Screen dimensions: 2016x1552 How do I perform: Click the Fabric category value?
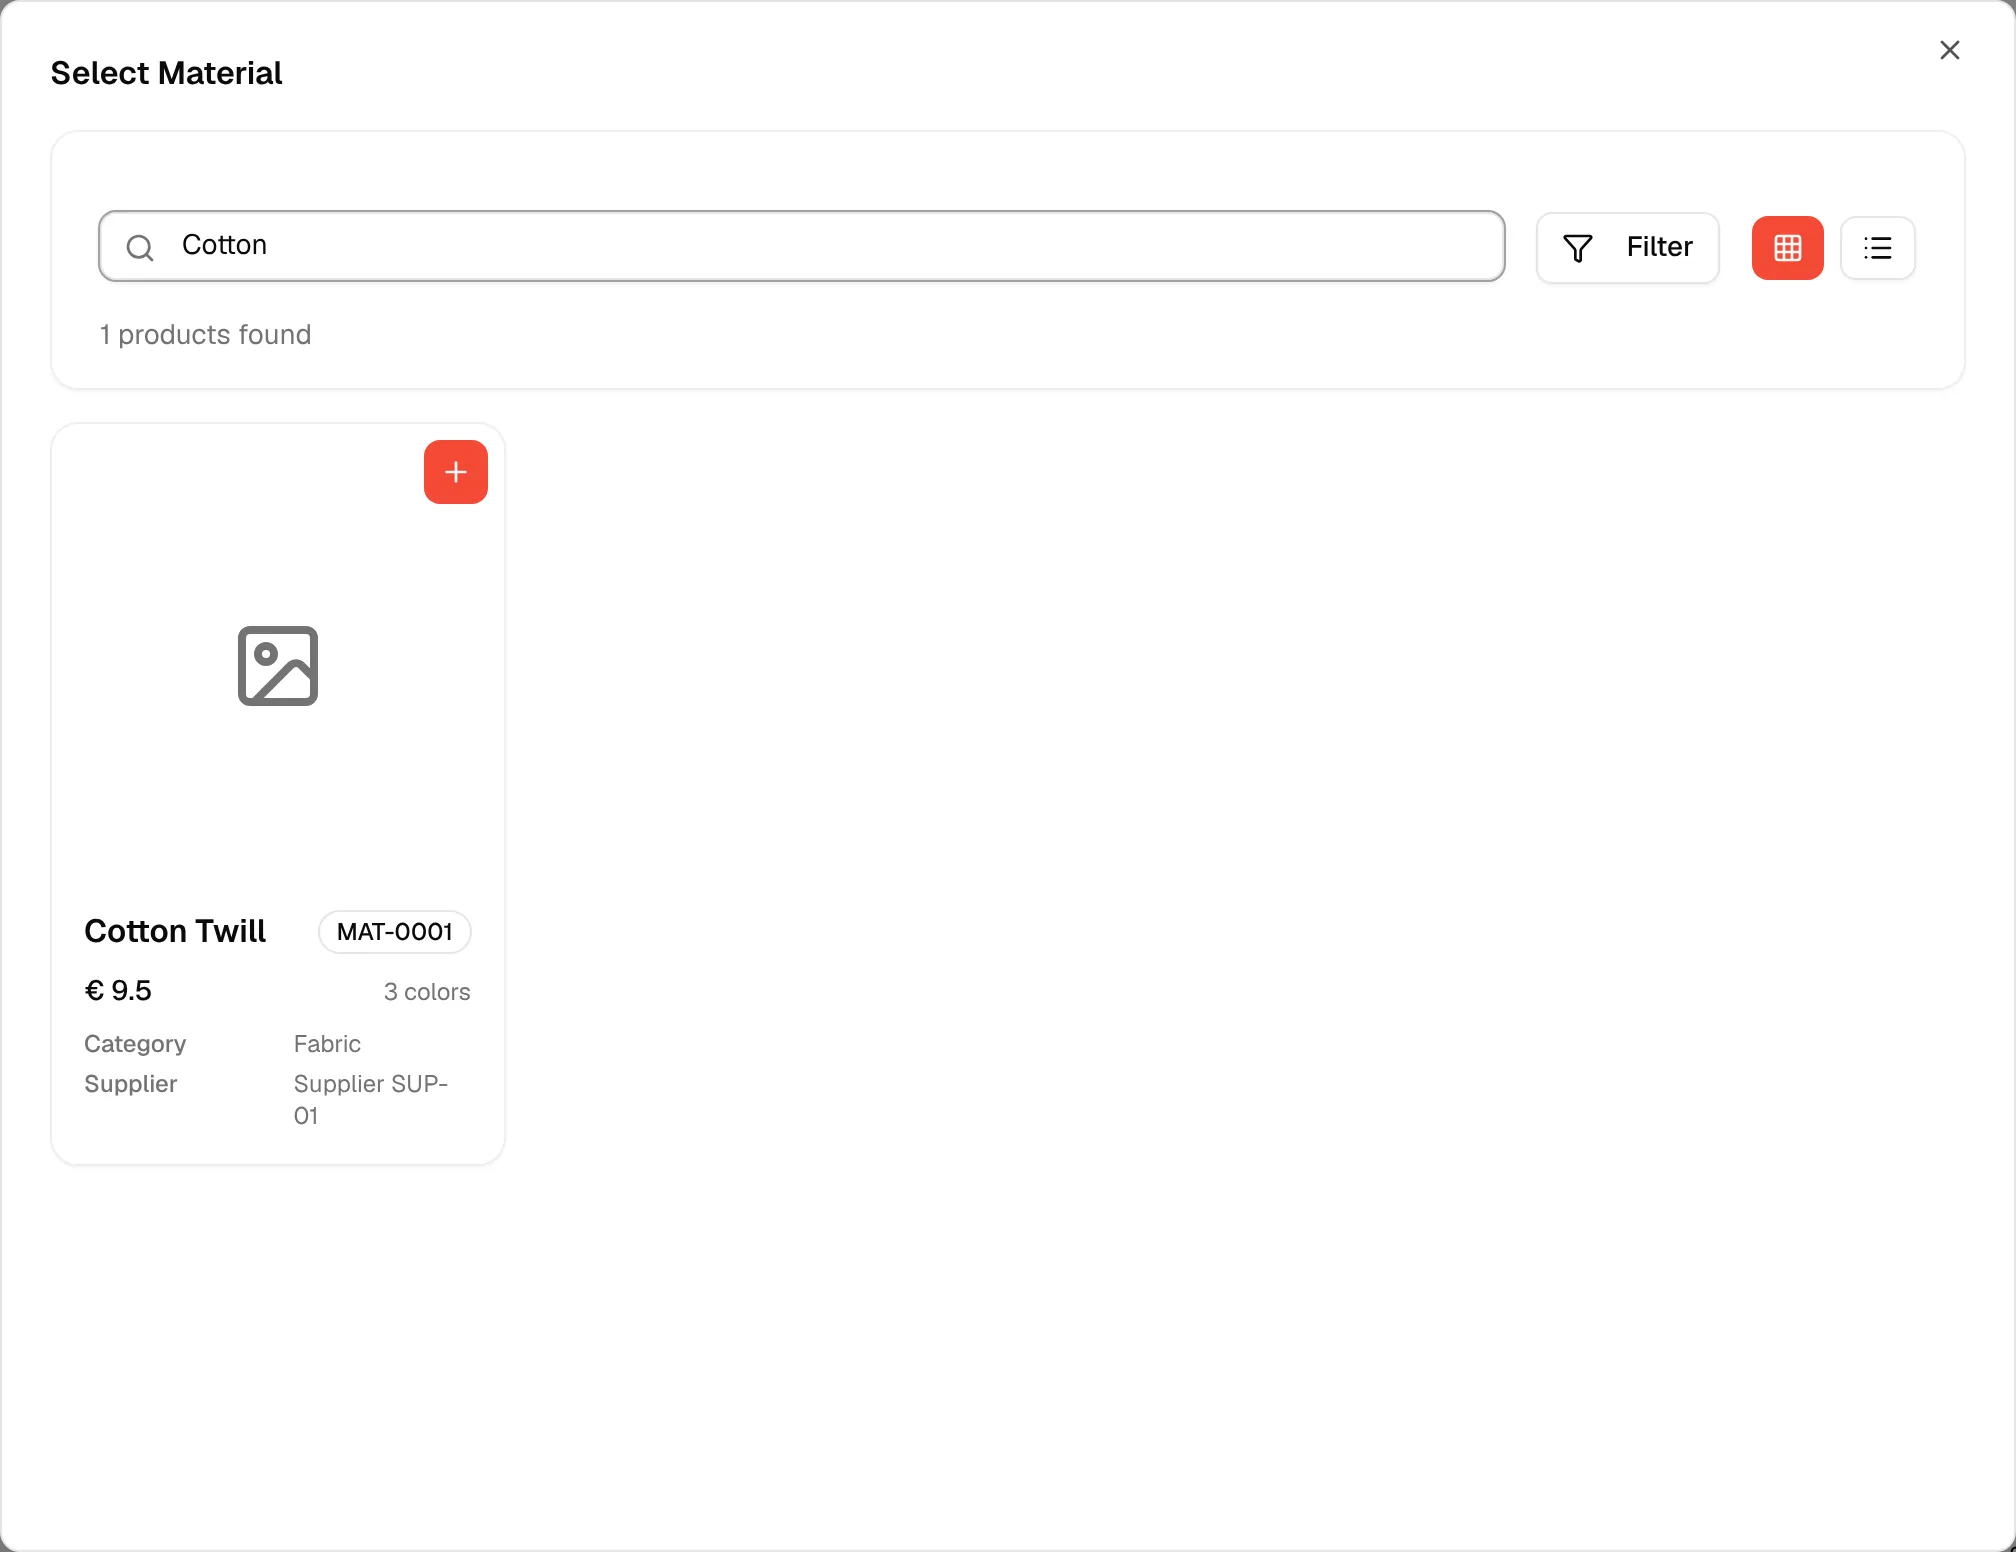point(327,1044)
